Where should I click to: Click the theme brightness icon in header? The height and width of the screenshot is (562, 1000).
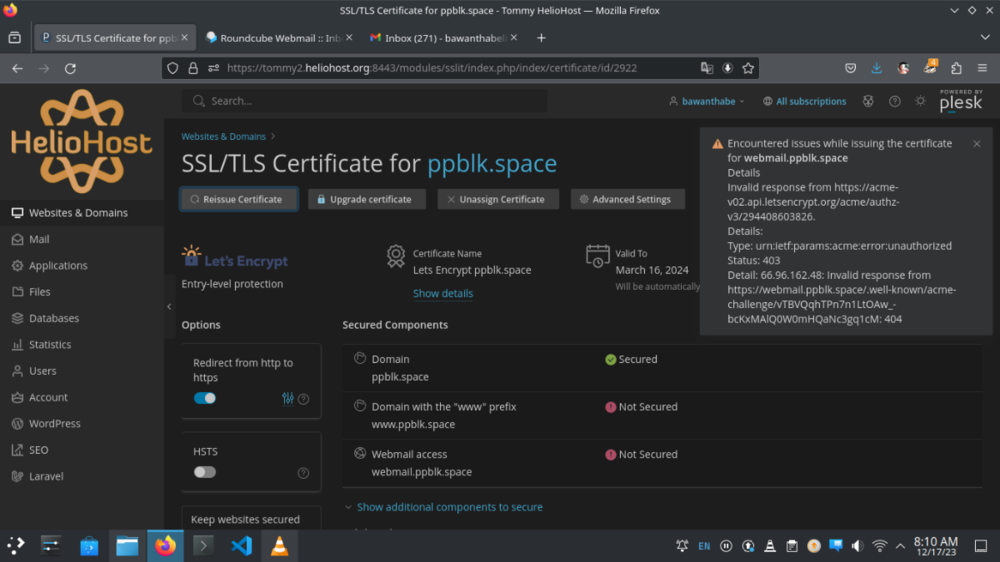[920, 101]
